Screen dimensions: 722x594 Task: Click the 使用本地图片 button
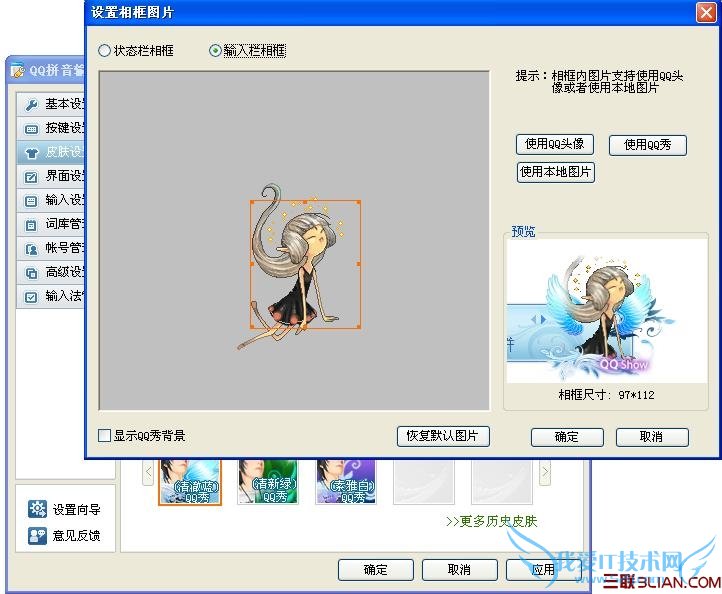point(555,172)
